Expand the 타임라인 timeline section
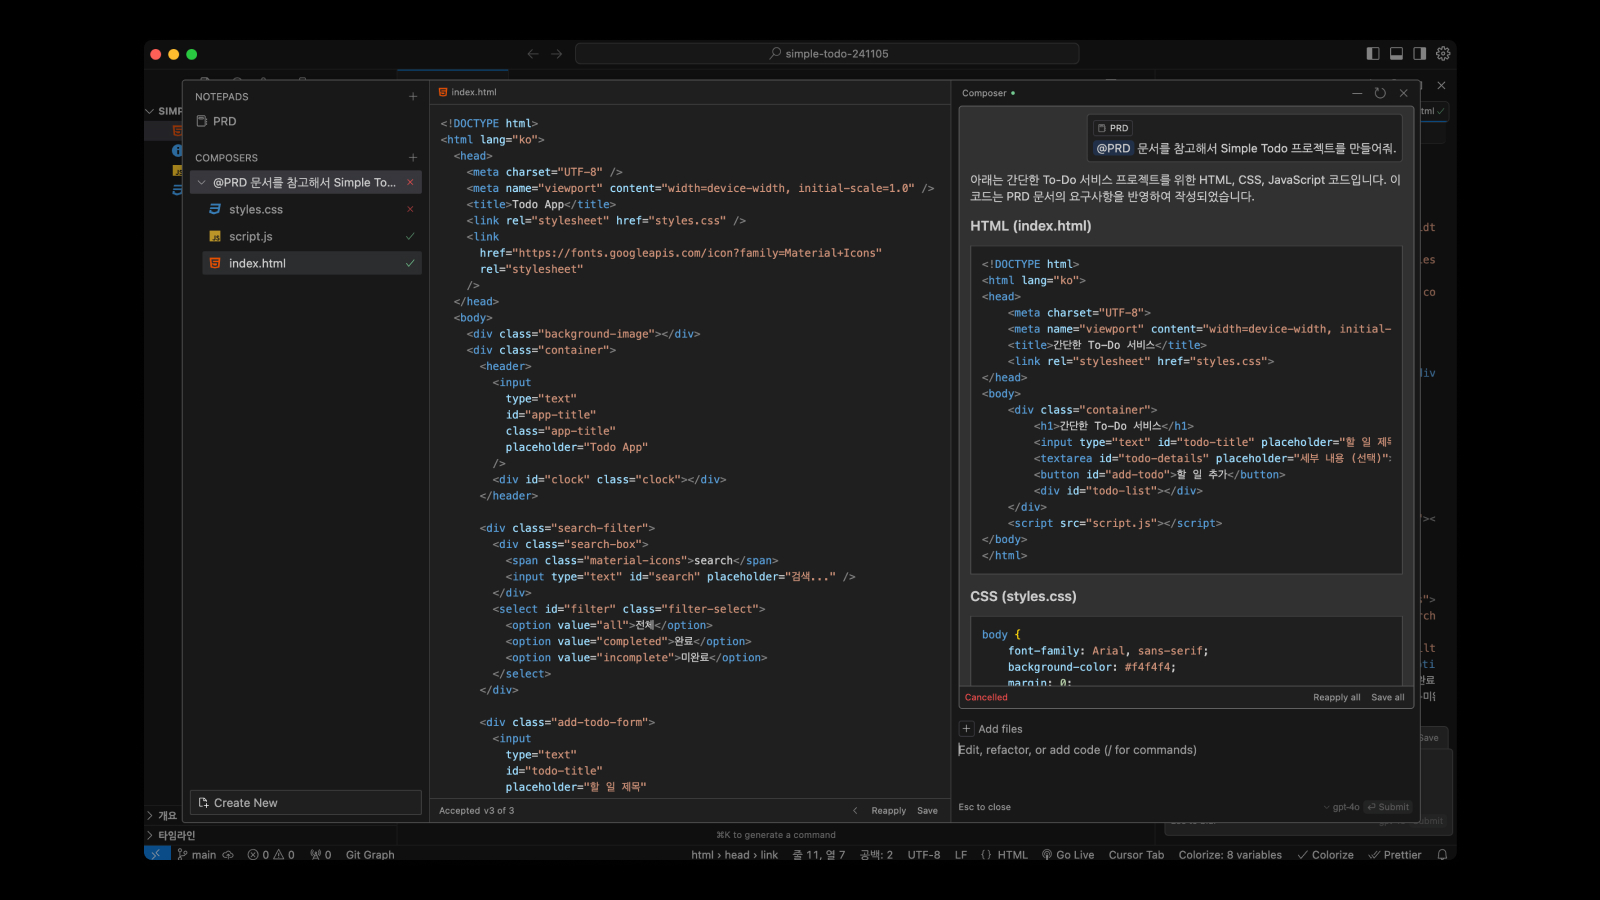1600x900 pixels. click(x=171, y=836)
